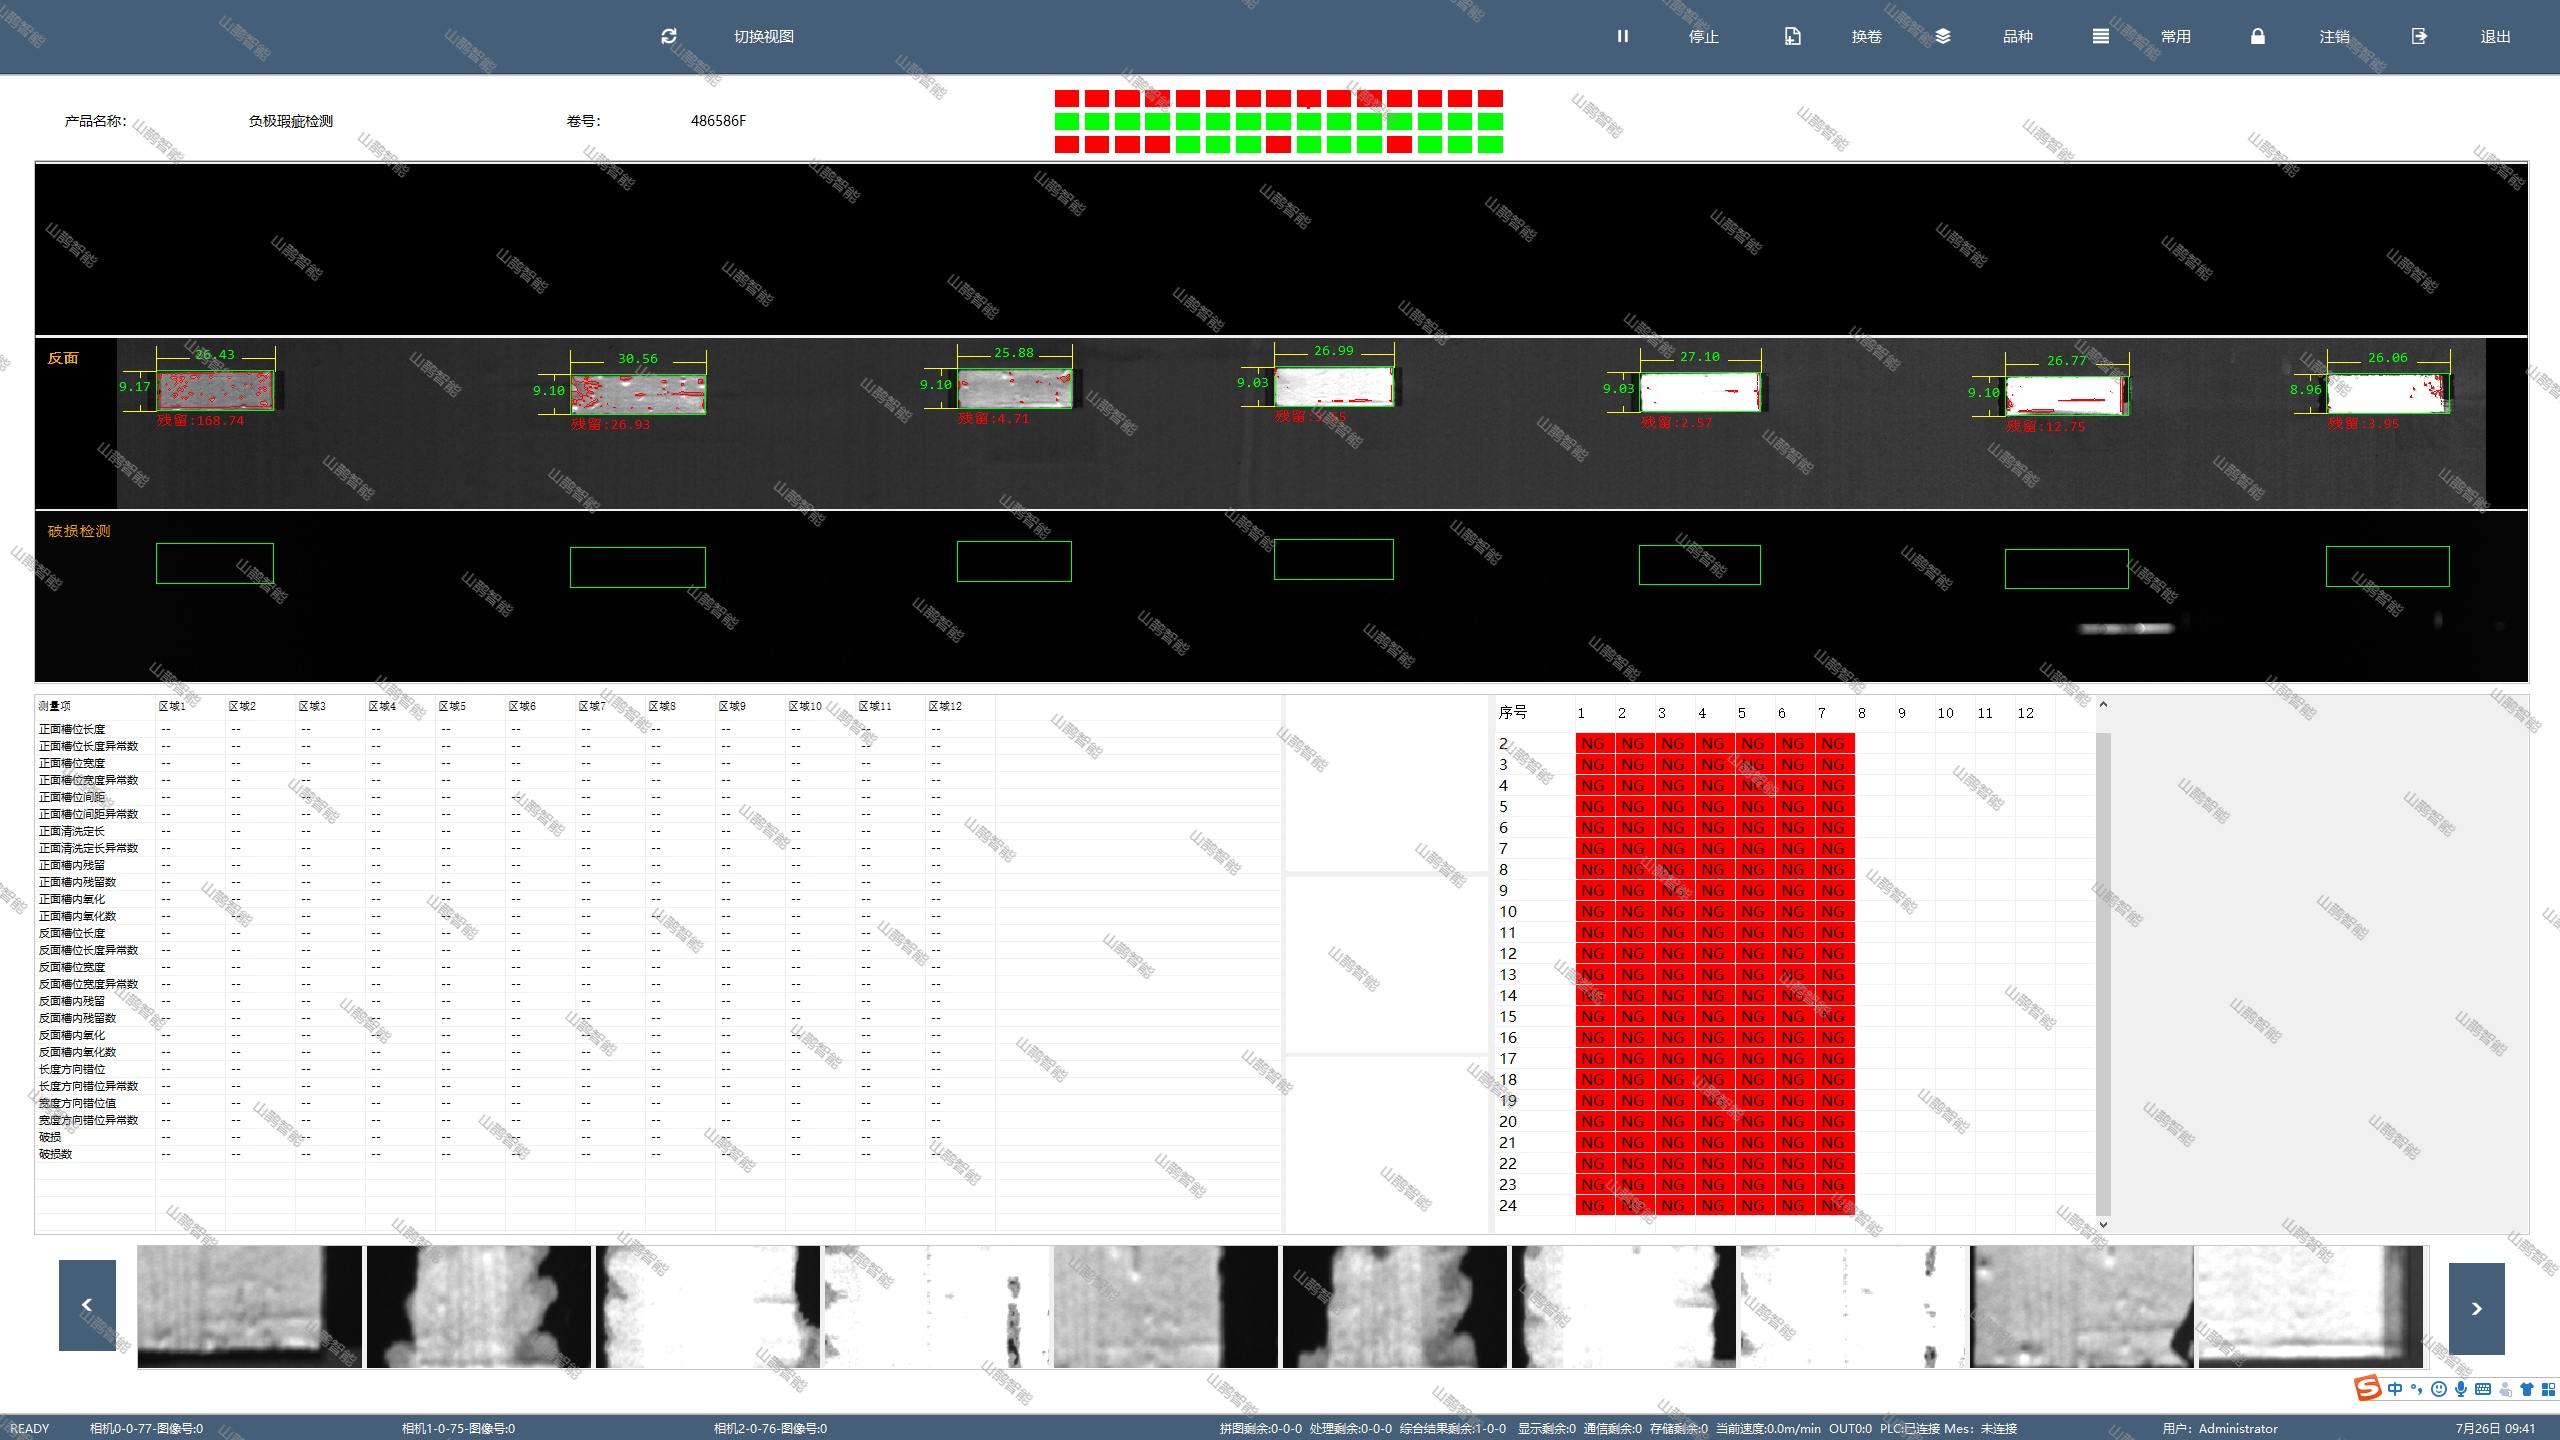Screen dimensions: 2560x1440
Task: Open the 品种 menu item
Action: [x=2017, y=36]
